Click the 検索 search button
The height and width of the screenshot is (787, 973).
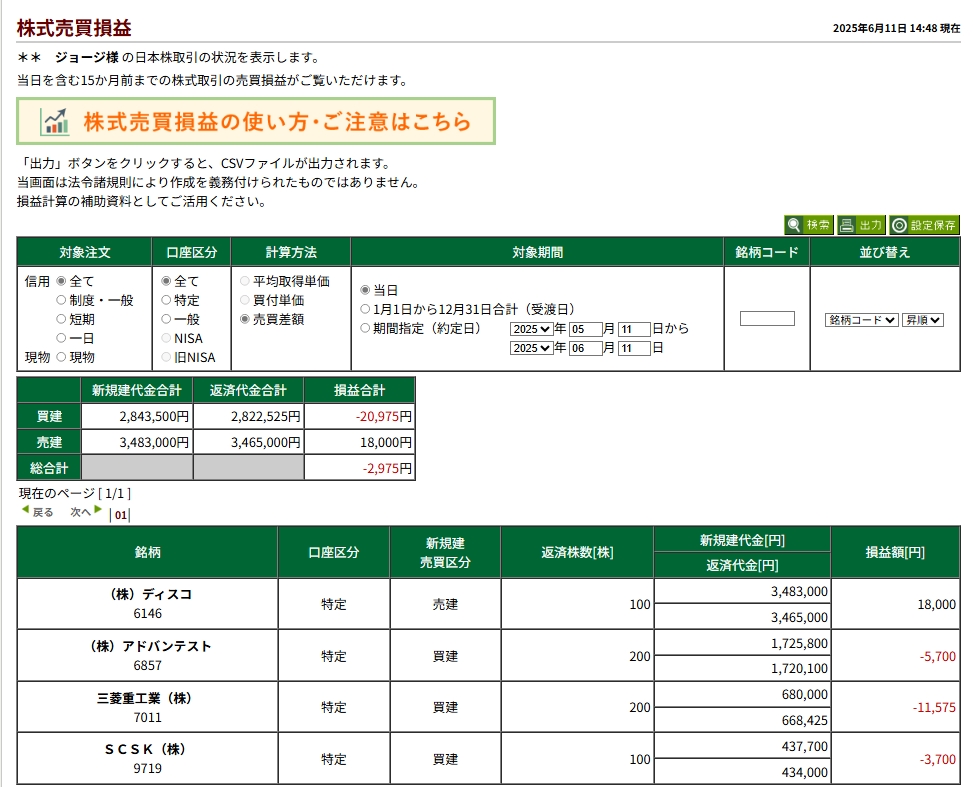point(809,225)
